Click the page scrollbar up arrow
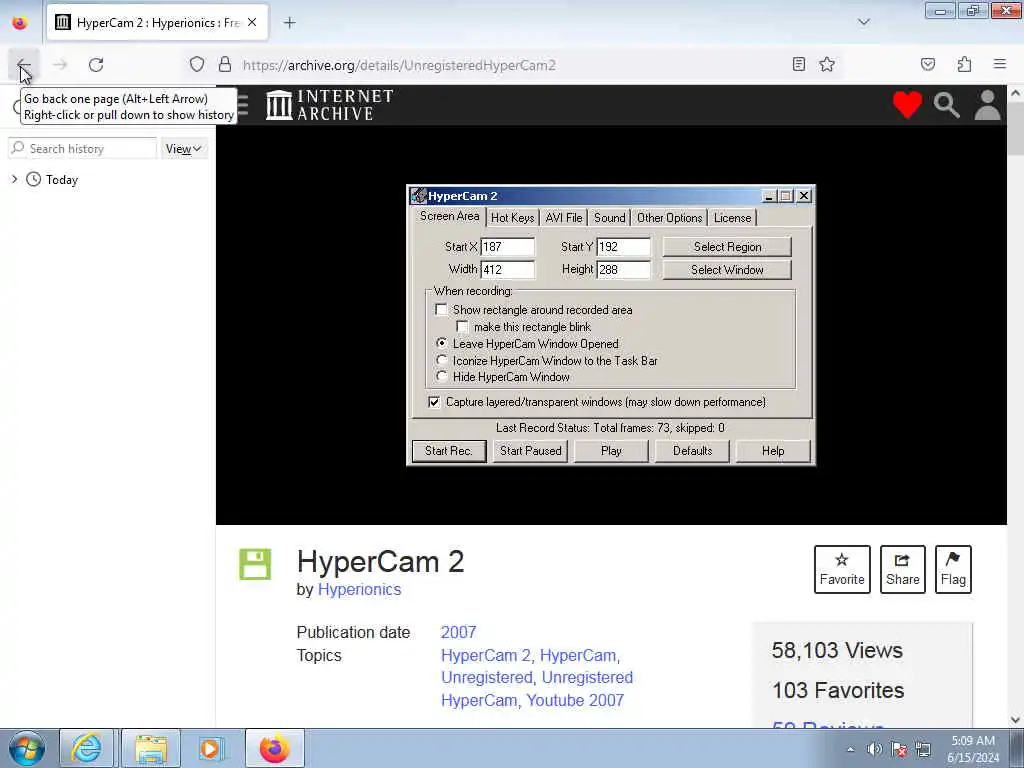This screenshot has height=768, width=1024. (x=1016, y=93)
